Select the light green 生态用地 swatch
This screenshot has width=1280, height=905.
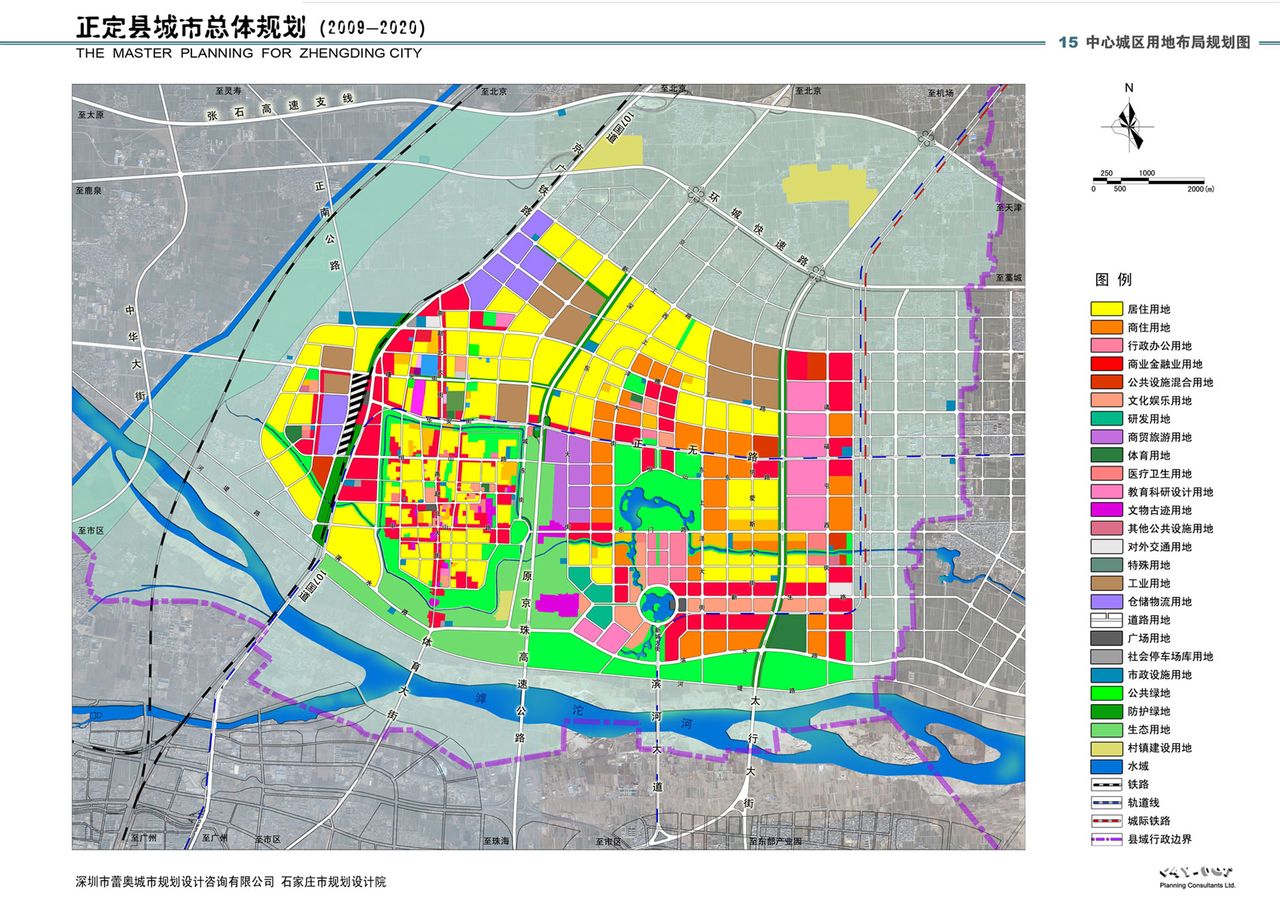(x=1105, y=730)
